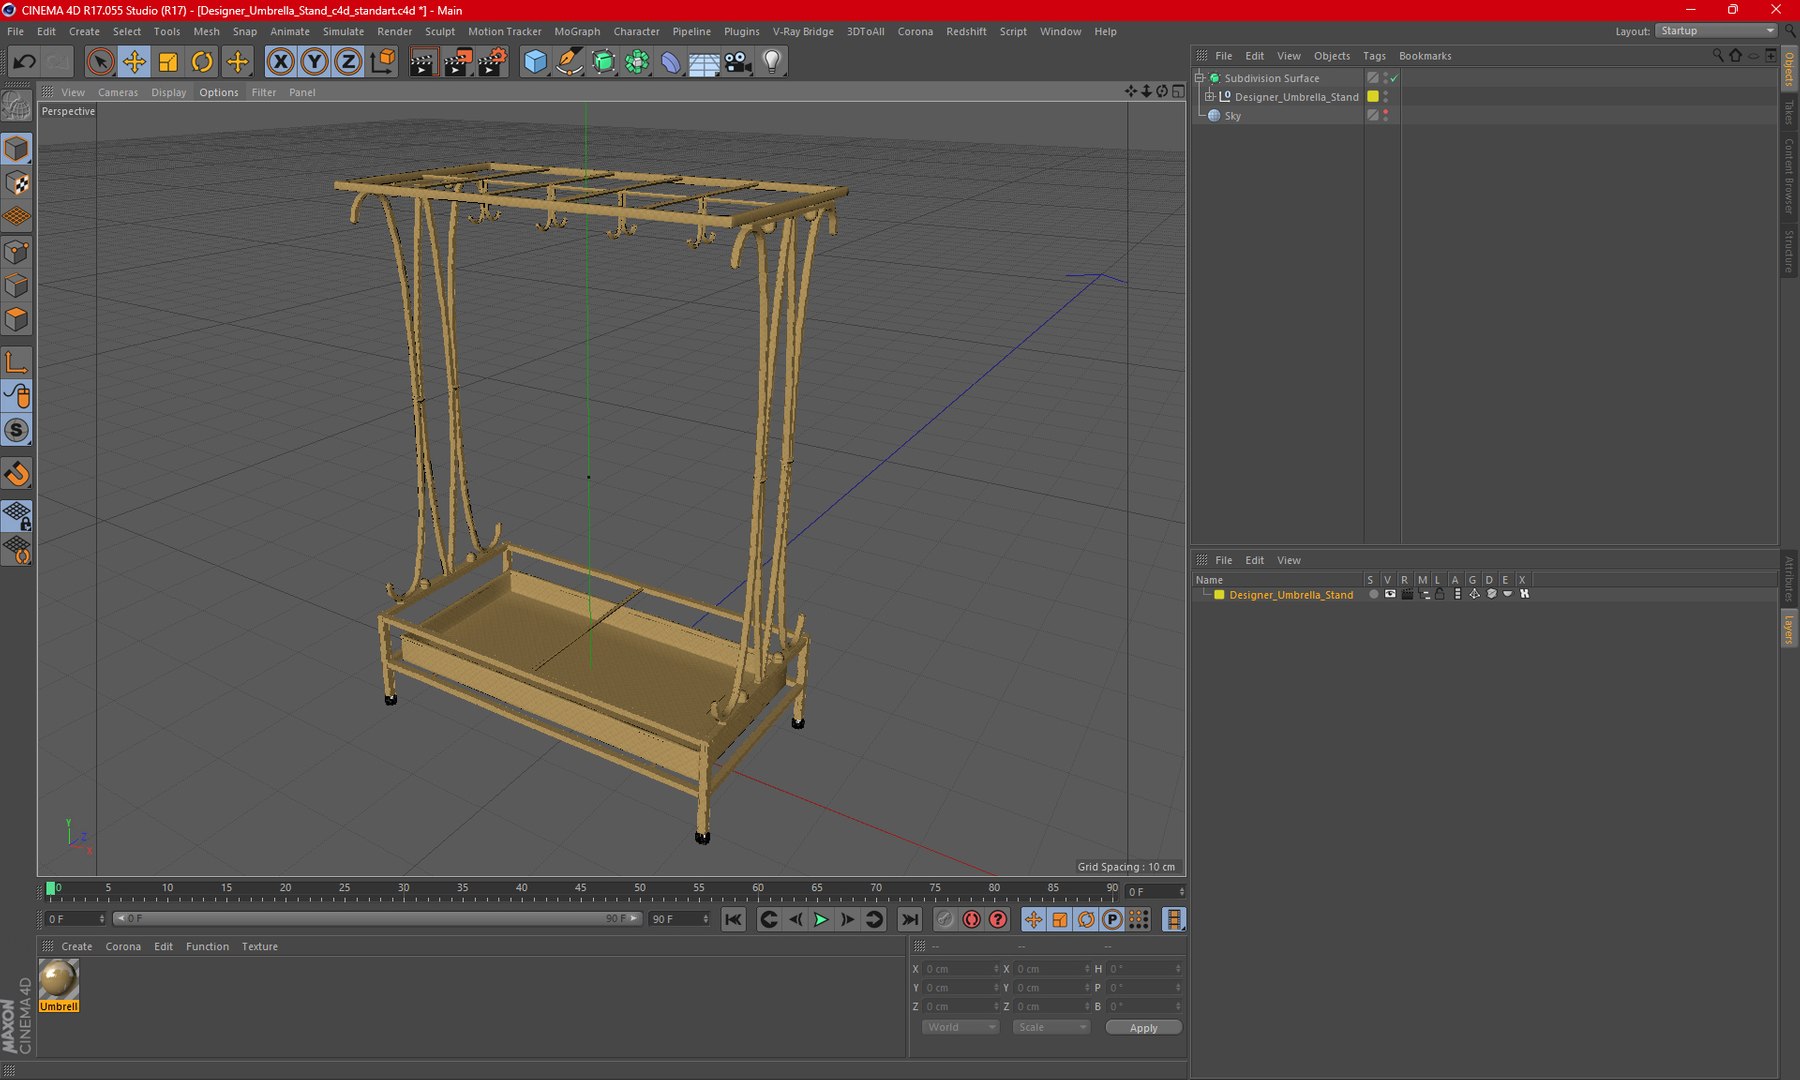Open Edit Render Settings icon
1800x1080 pixels.
tap(491, 62)
